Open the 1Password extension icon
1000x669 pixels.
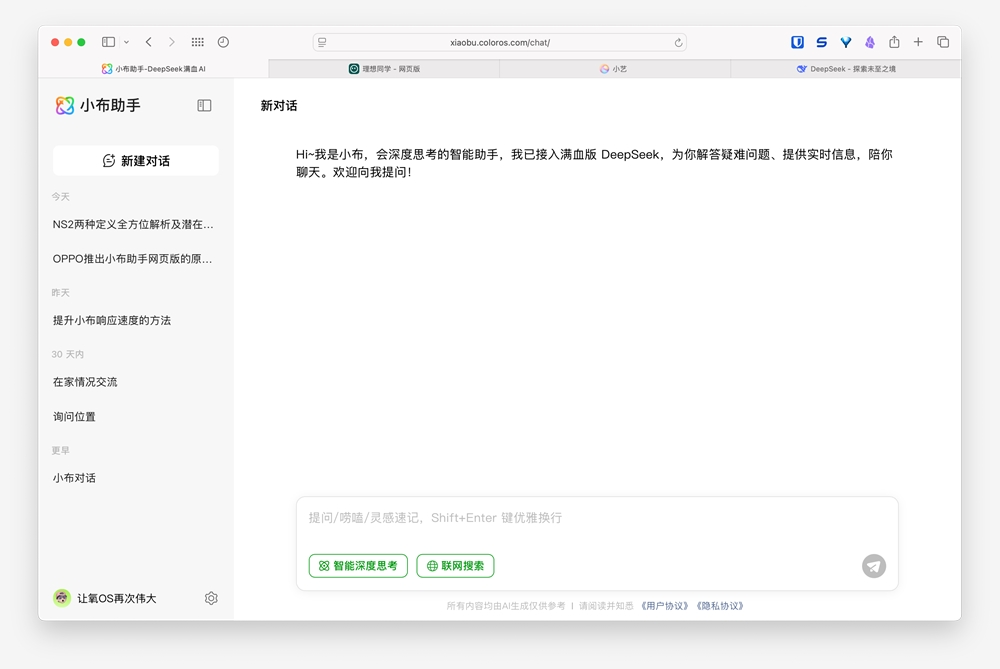tap(797, 42)
